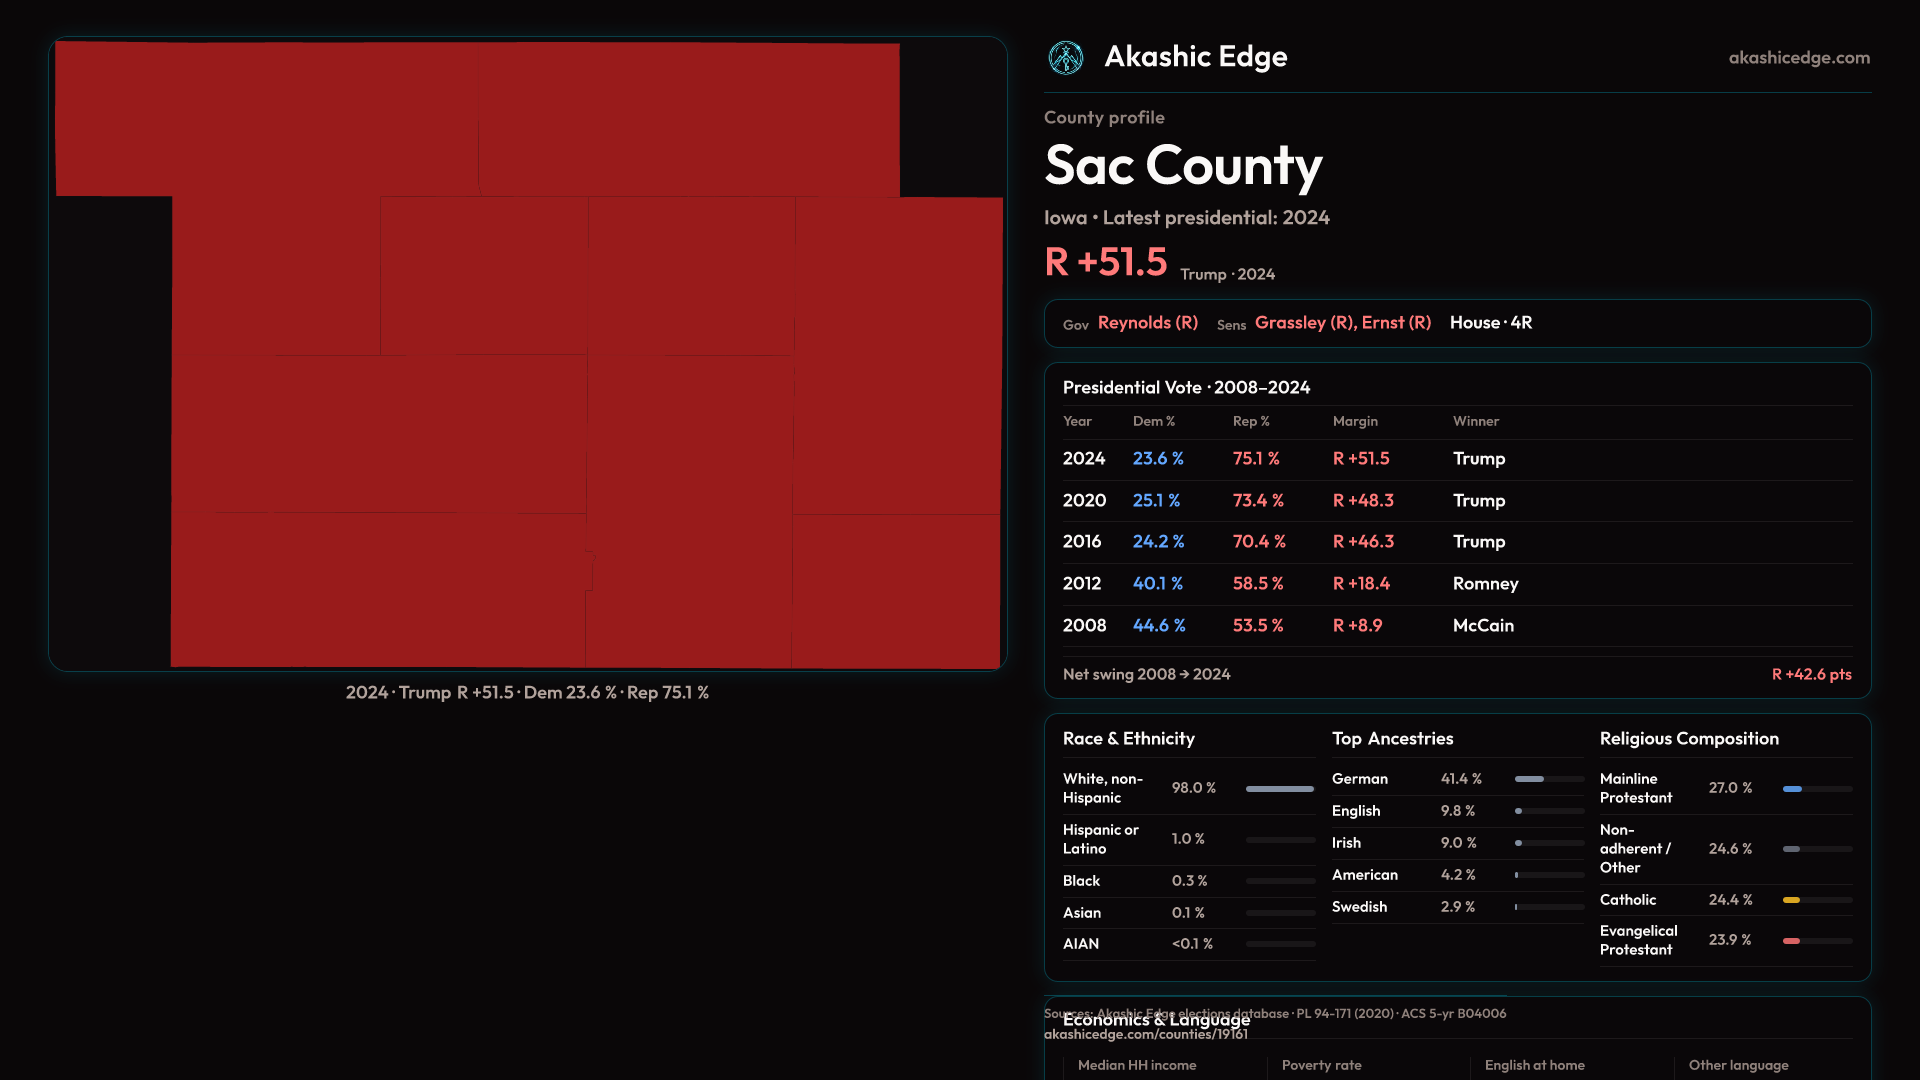
Task: Click the House 4R label
Action: pos(1490,323)
